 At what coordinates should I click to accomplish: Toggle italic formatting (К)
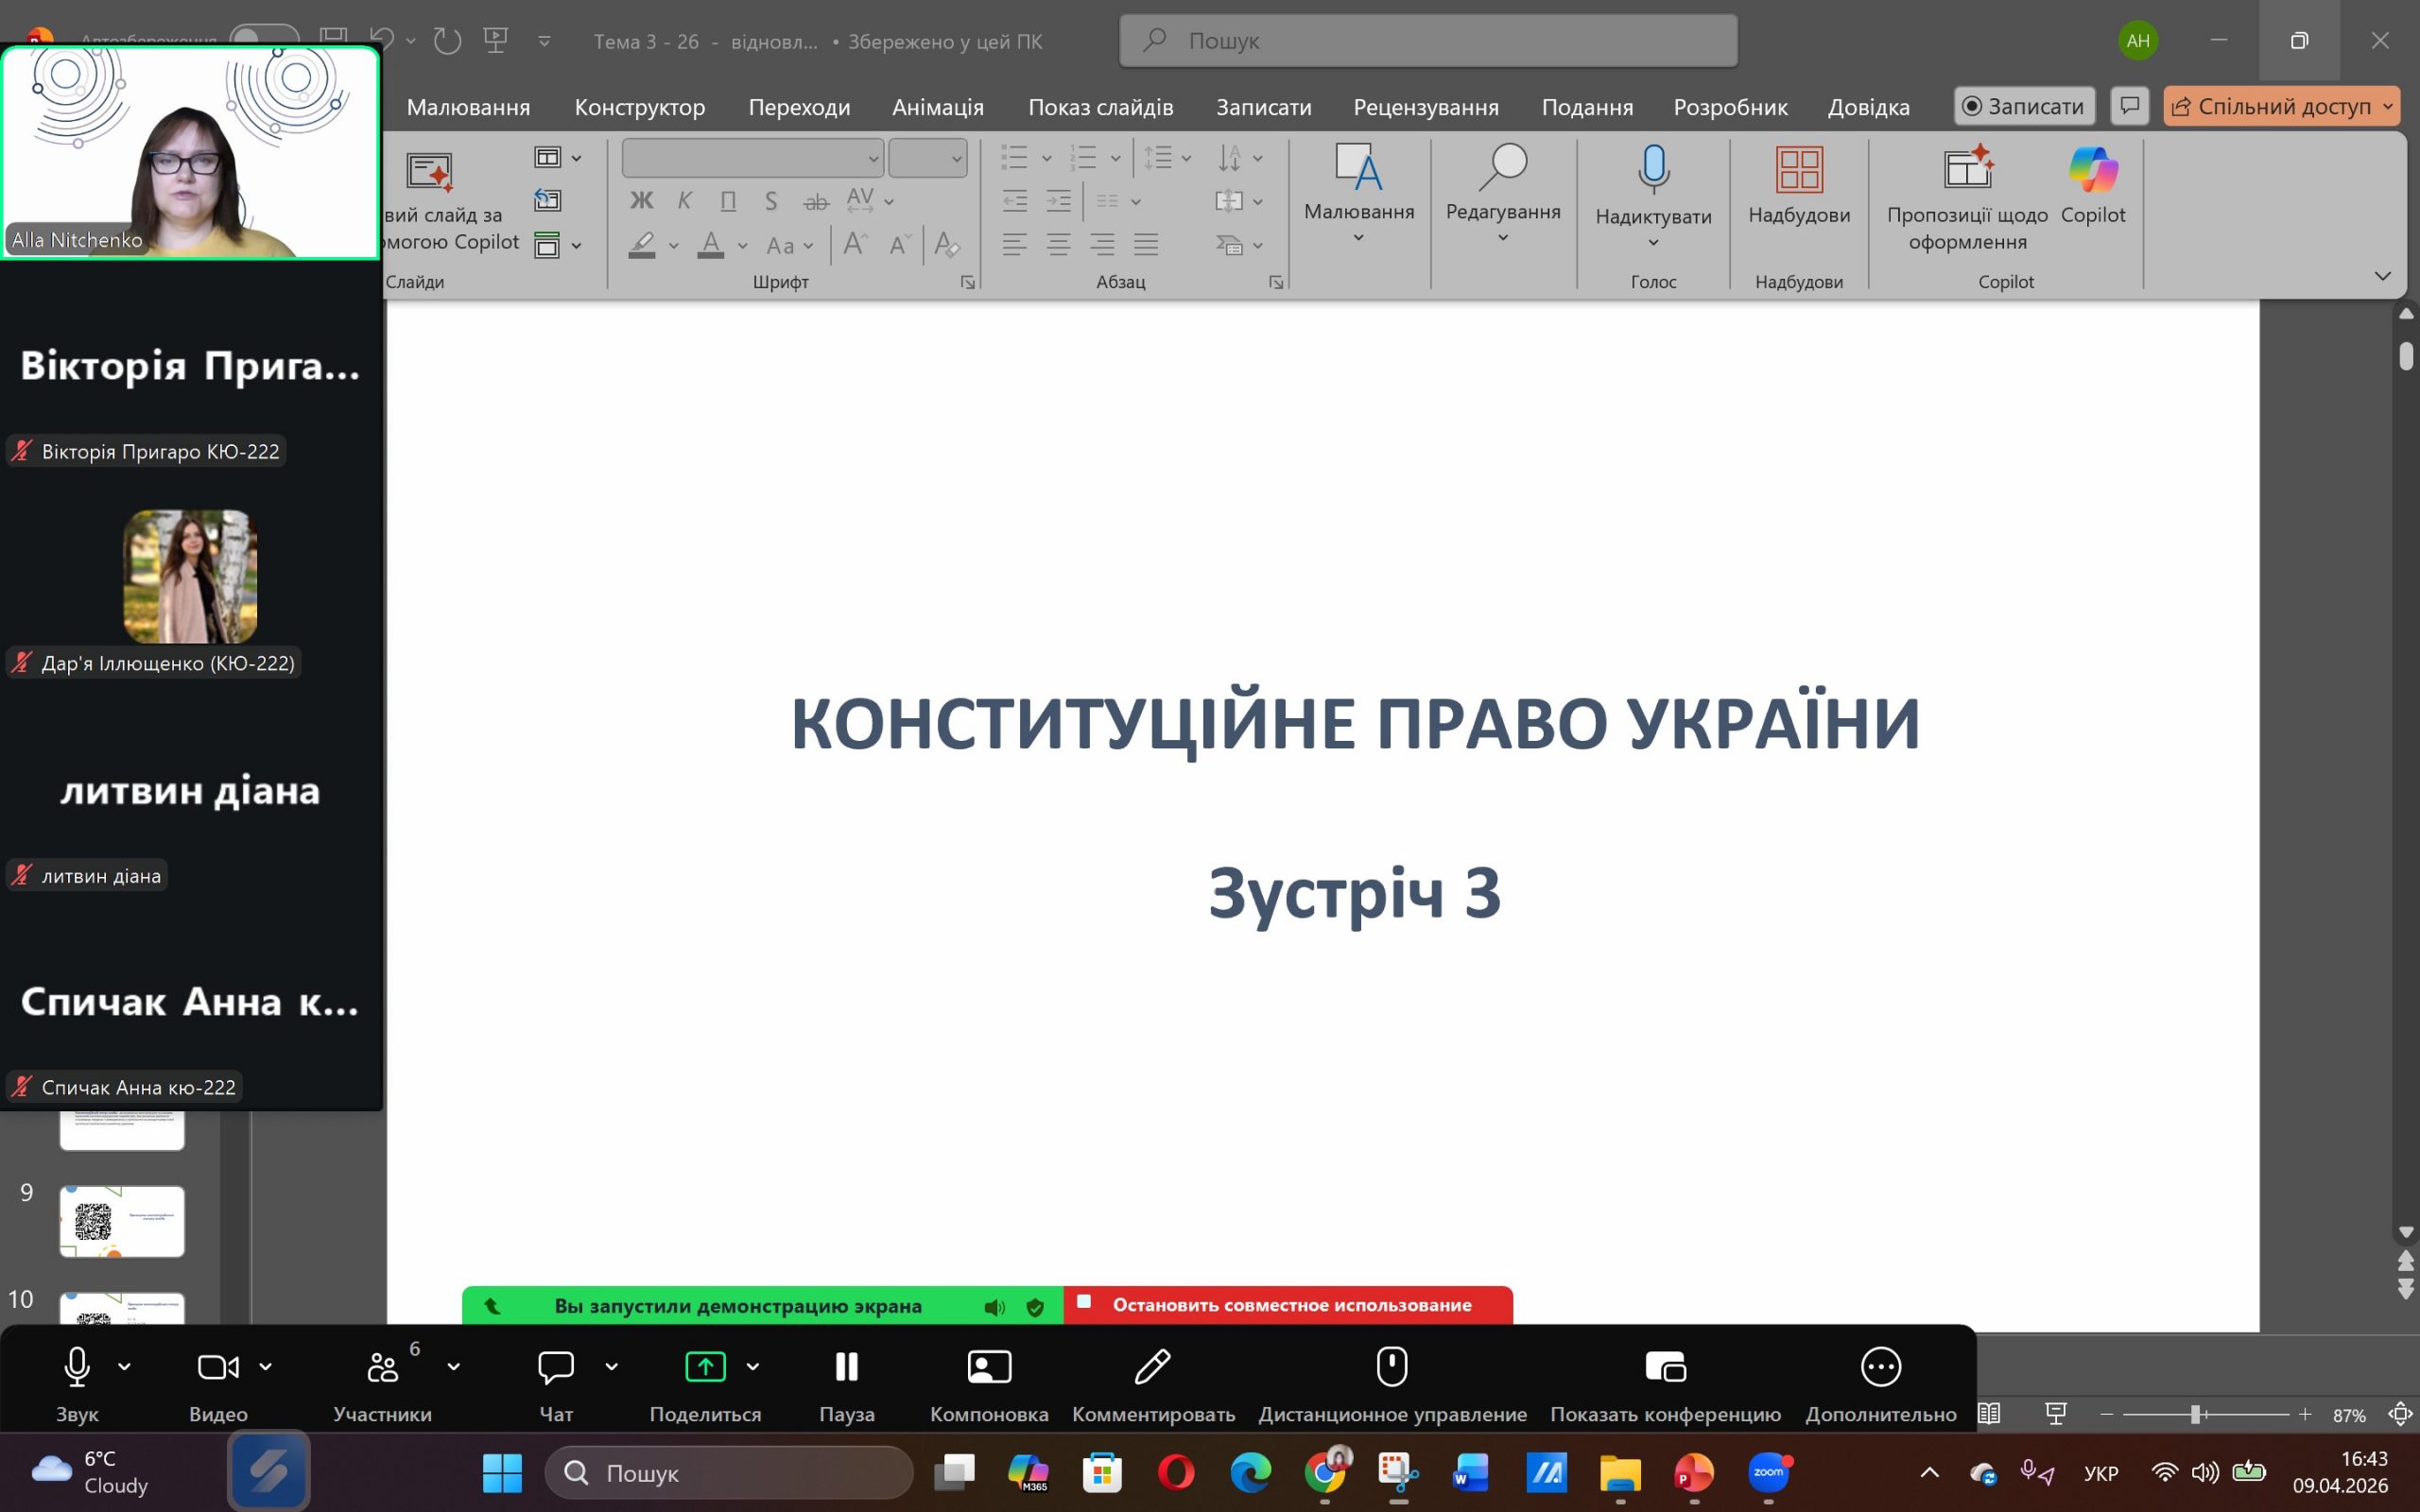pos(685,201)
